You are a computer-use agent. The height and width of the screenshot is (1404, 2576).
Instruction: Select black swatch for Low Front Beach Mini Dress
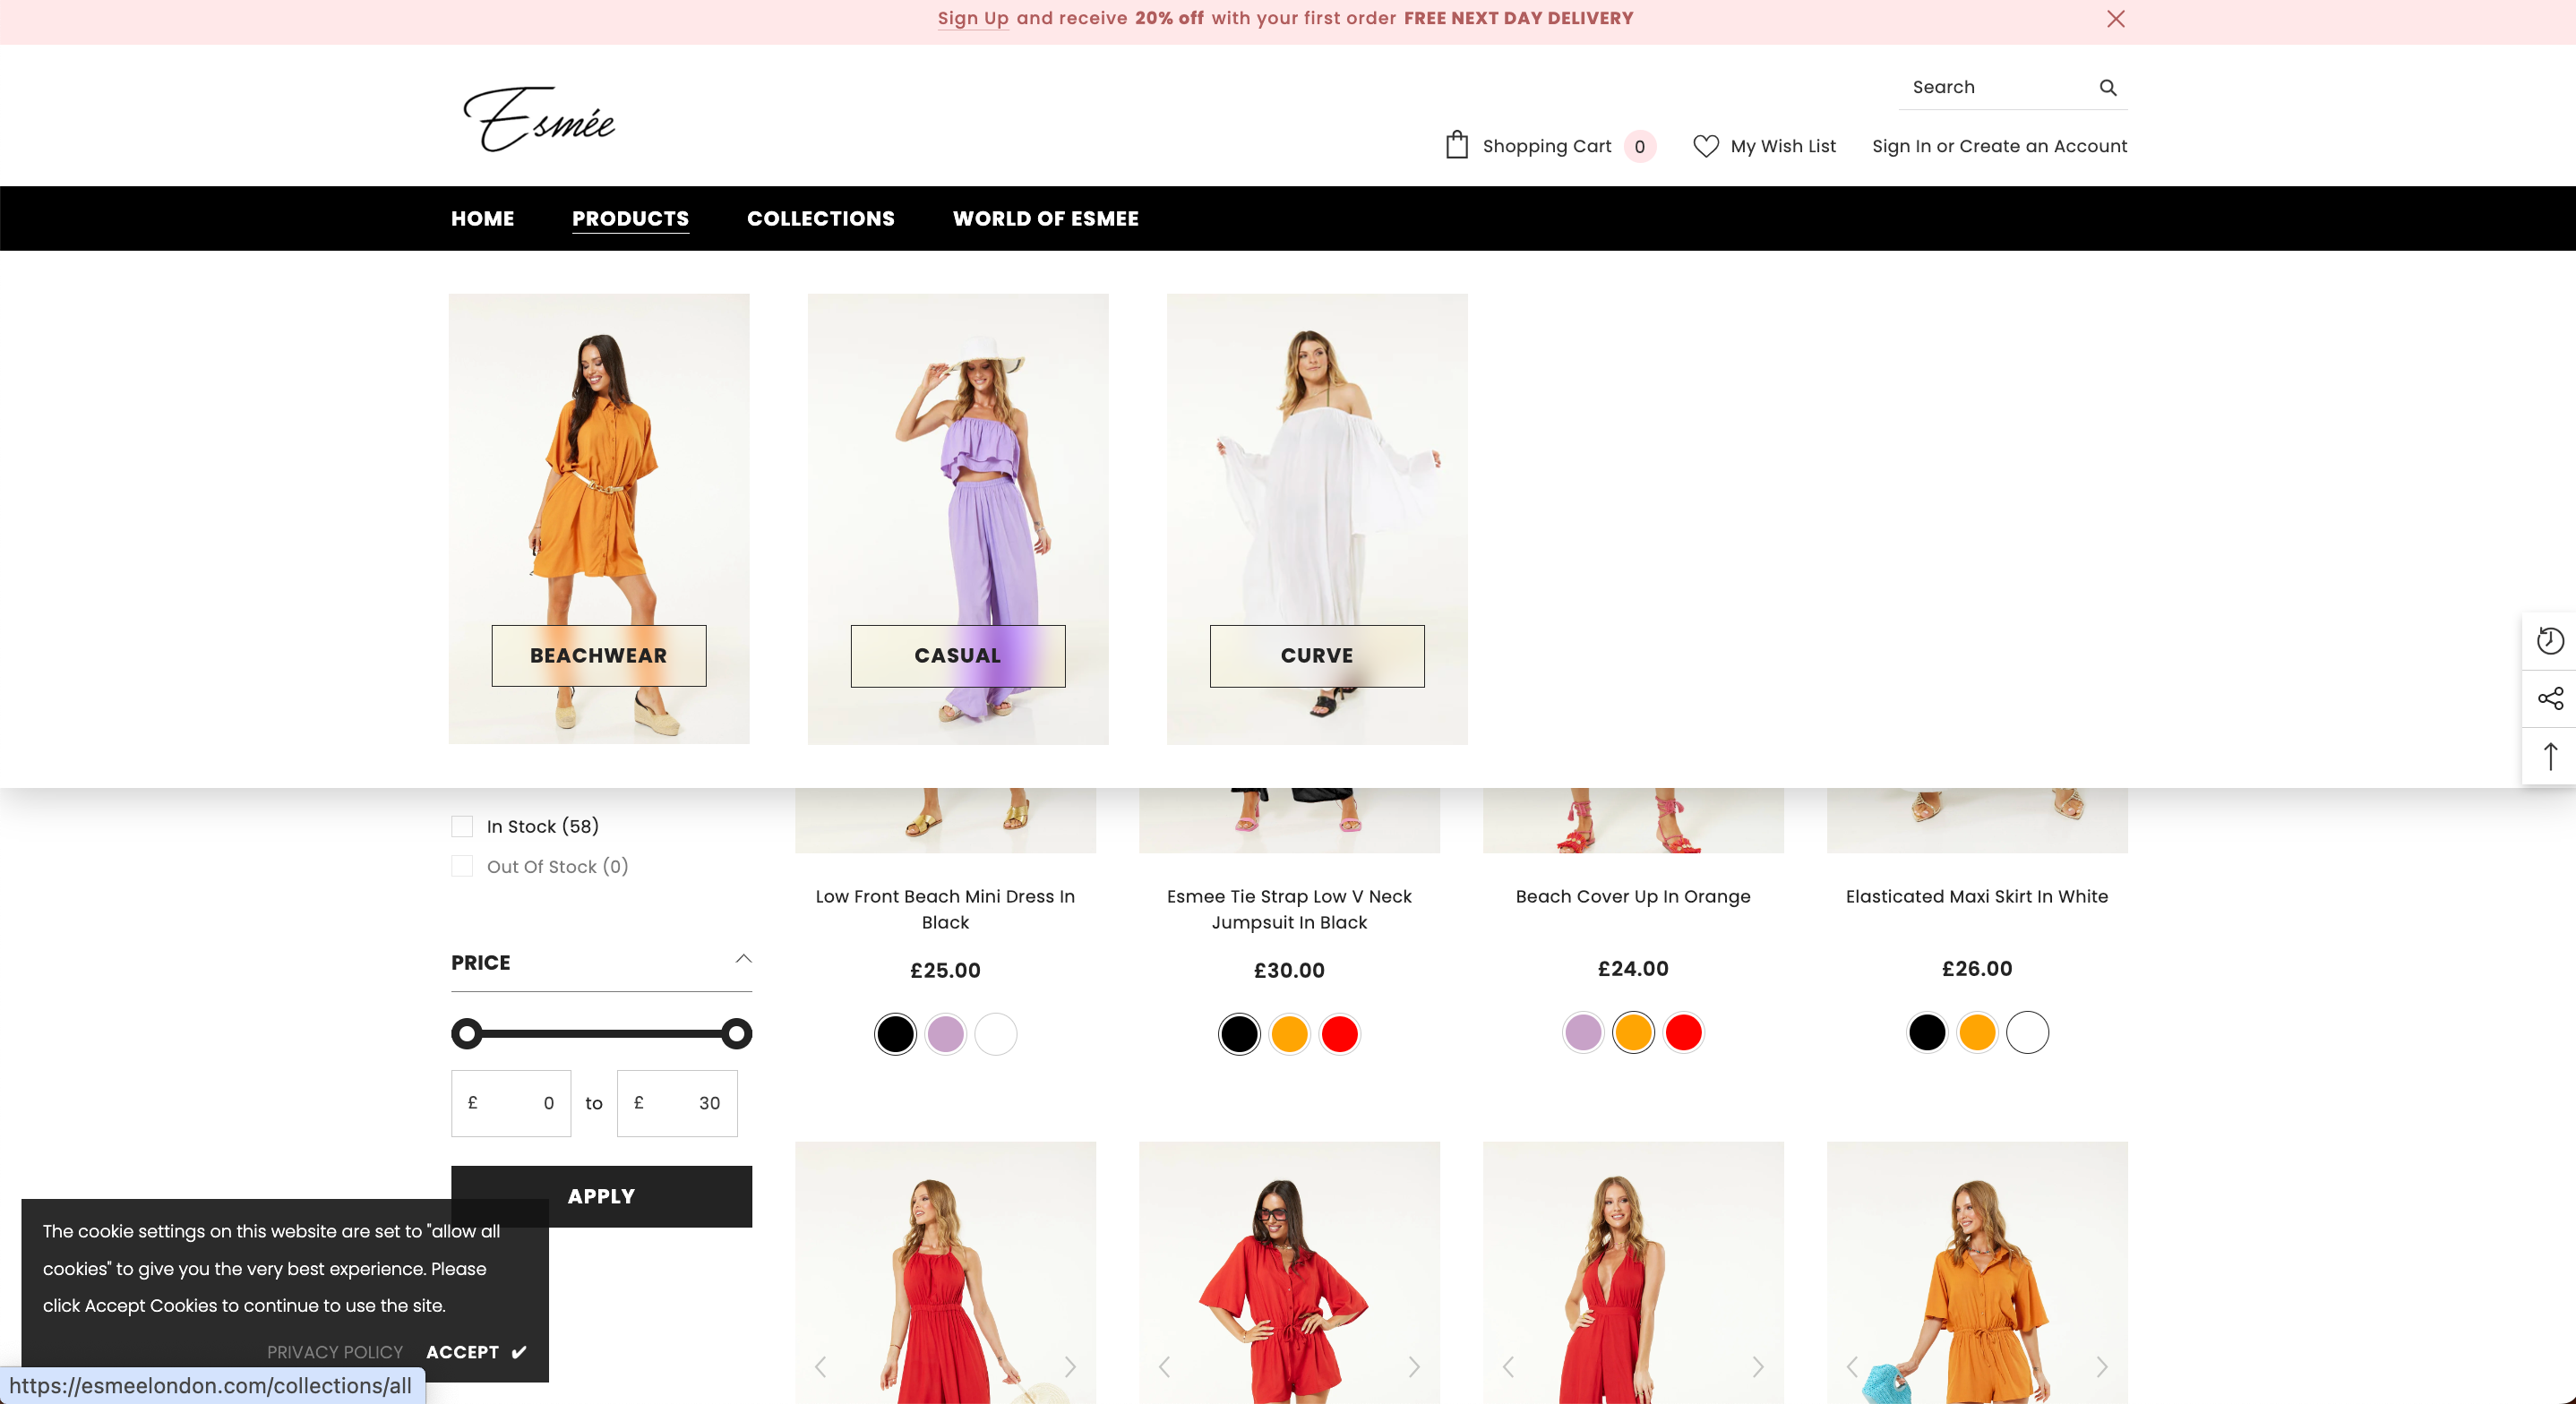coord(895,1033)
